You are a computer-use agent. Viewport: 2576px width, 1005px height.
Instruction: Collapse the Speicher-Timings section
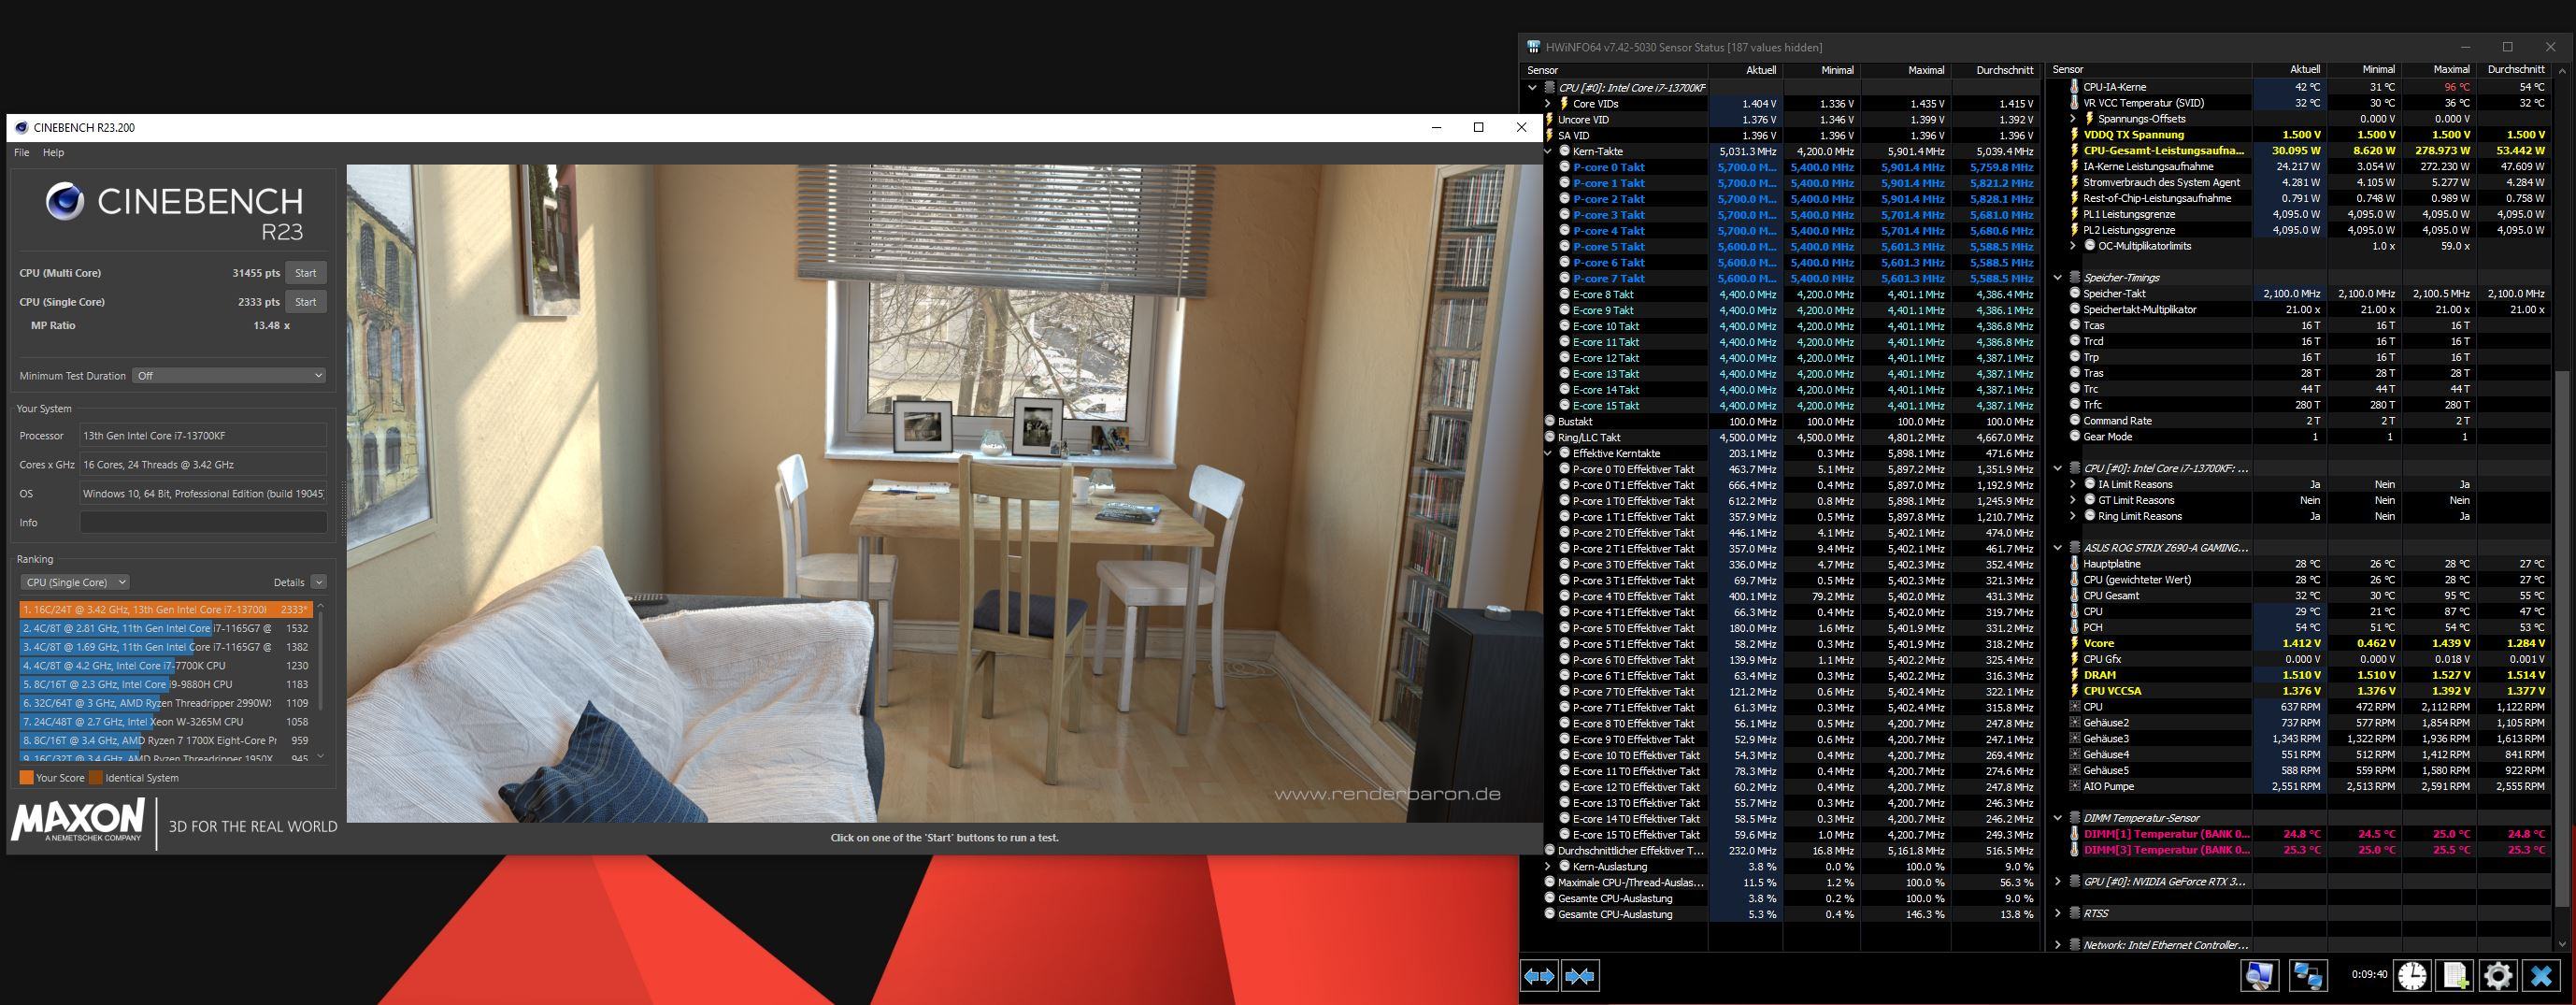(2058, 278)
